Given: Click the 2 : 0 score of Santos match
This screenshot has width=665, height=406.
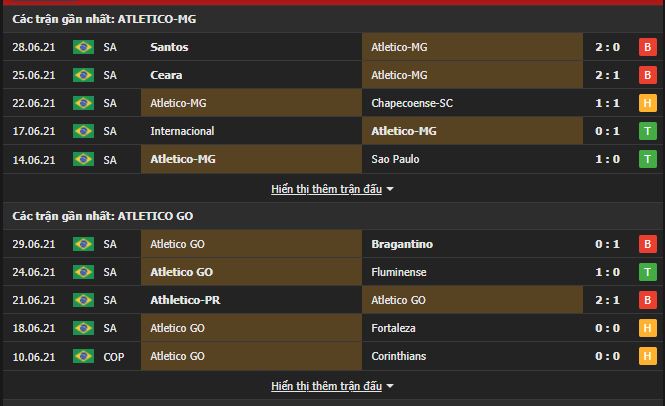Looking at the screenshot, I should coord(608,47).
